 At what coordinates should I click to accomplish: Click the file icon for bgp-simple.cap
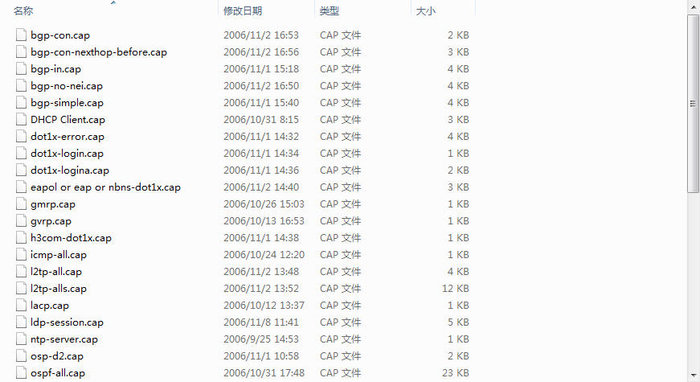click(21, 103)
